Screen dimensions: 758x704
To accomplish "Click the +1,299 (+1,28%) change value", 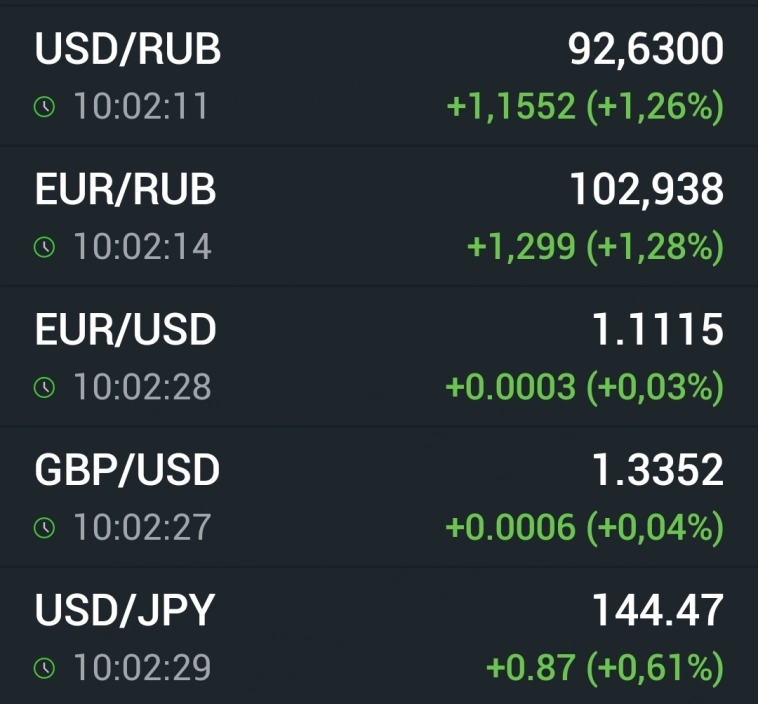I will coord(595,247).
